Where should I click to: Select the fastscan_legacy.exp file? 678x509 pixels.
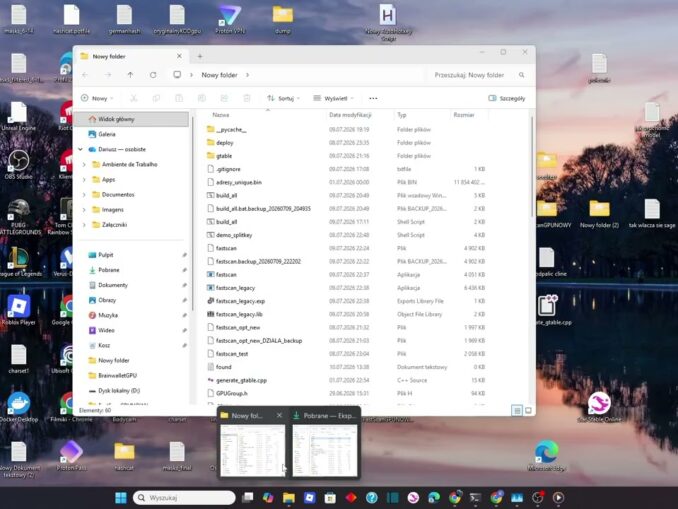346,301
